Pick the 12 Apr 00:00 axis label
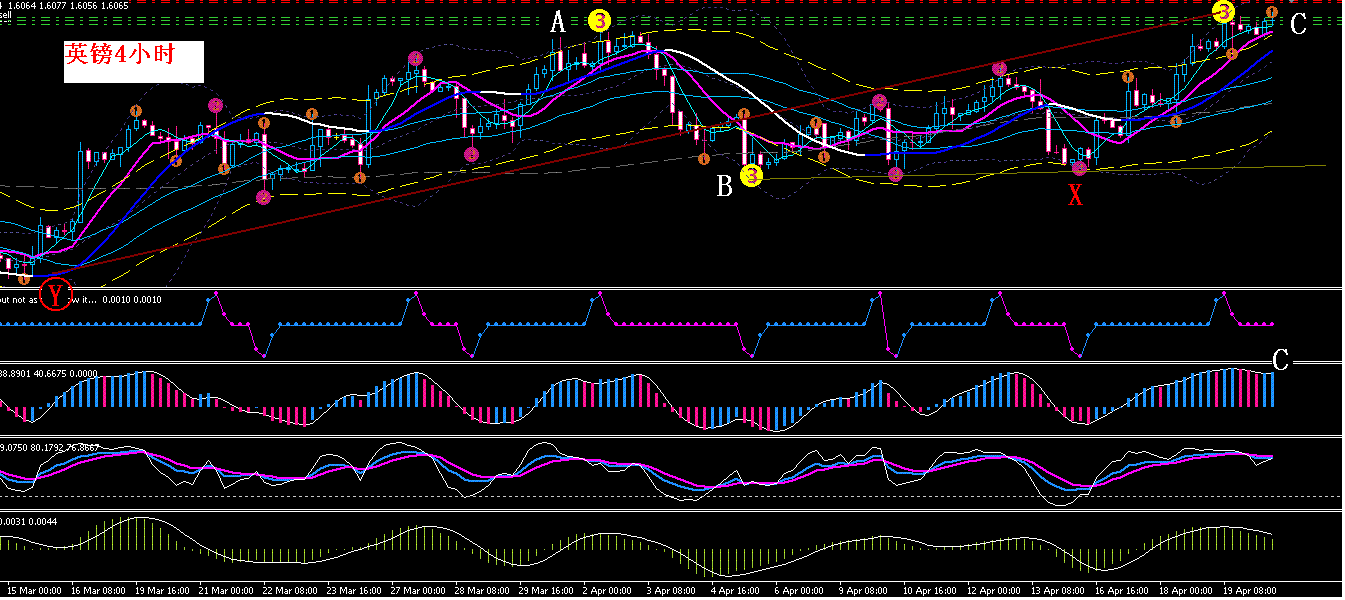The height and width of the screenshot is (600, 1345). tap(994, 590)
